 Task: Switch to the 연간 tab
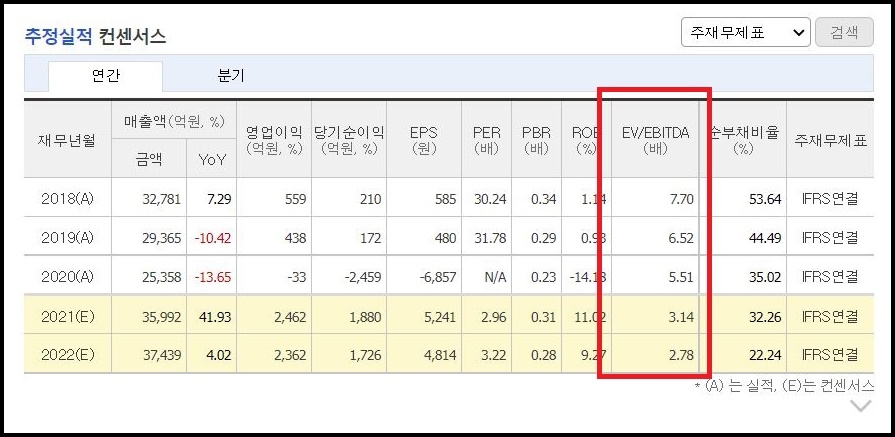point(106,76)
